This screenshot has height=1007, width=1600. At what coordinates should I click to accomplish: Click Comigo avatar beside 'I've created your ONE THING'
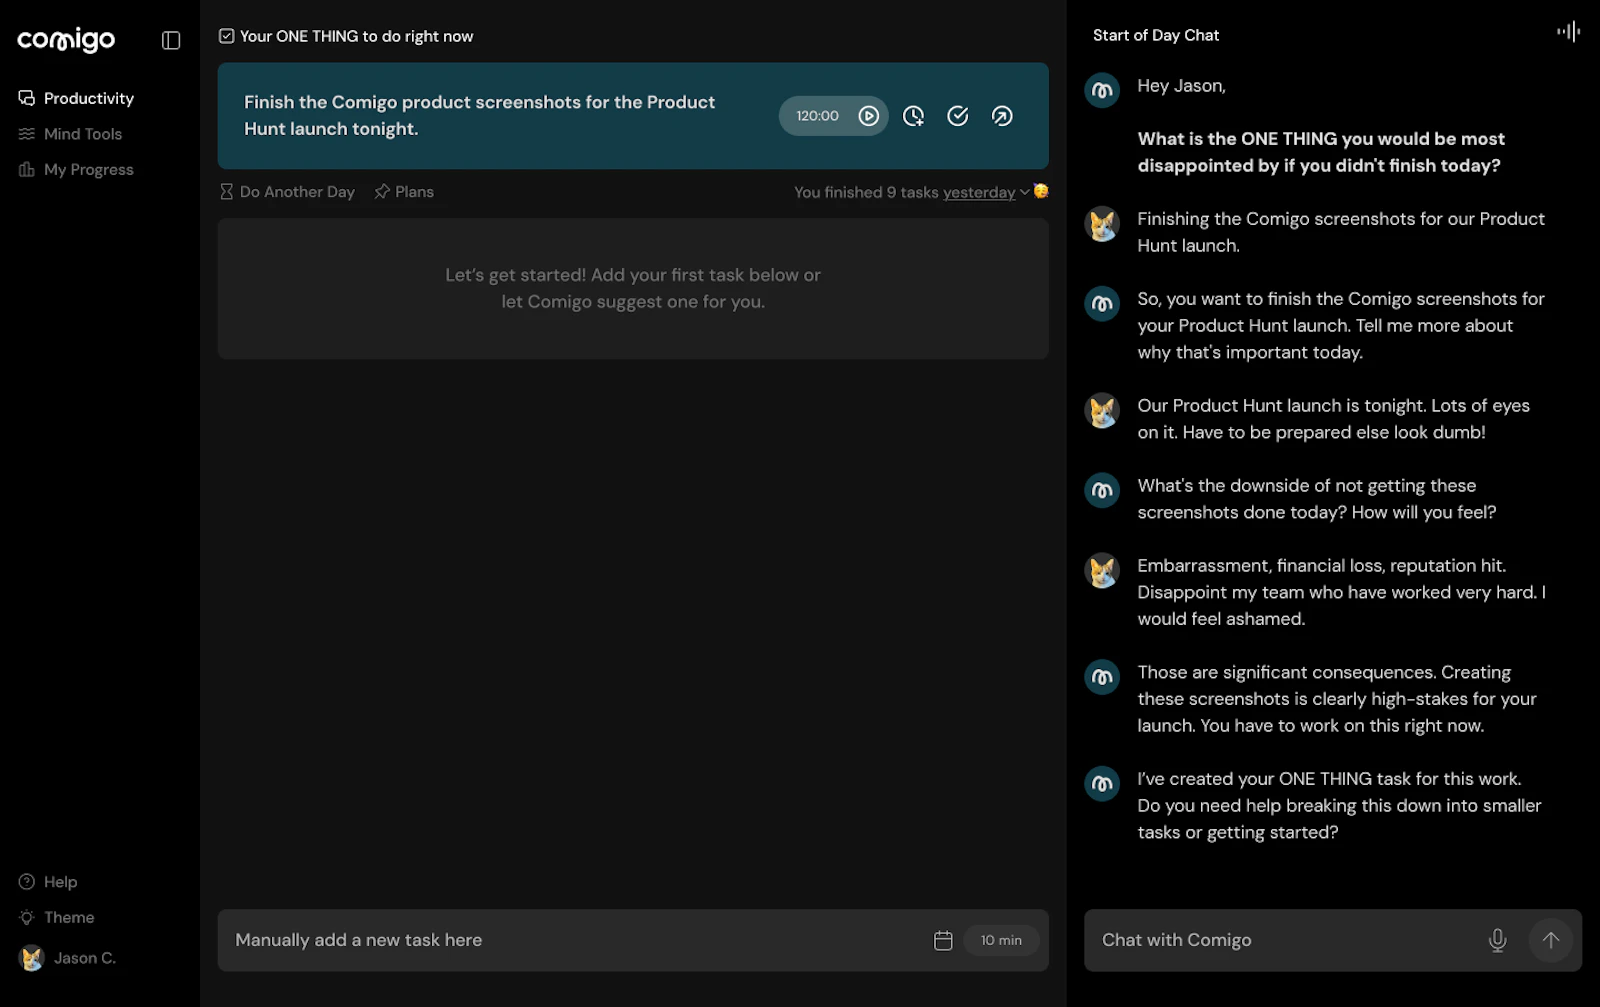[1102, 784]
